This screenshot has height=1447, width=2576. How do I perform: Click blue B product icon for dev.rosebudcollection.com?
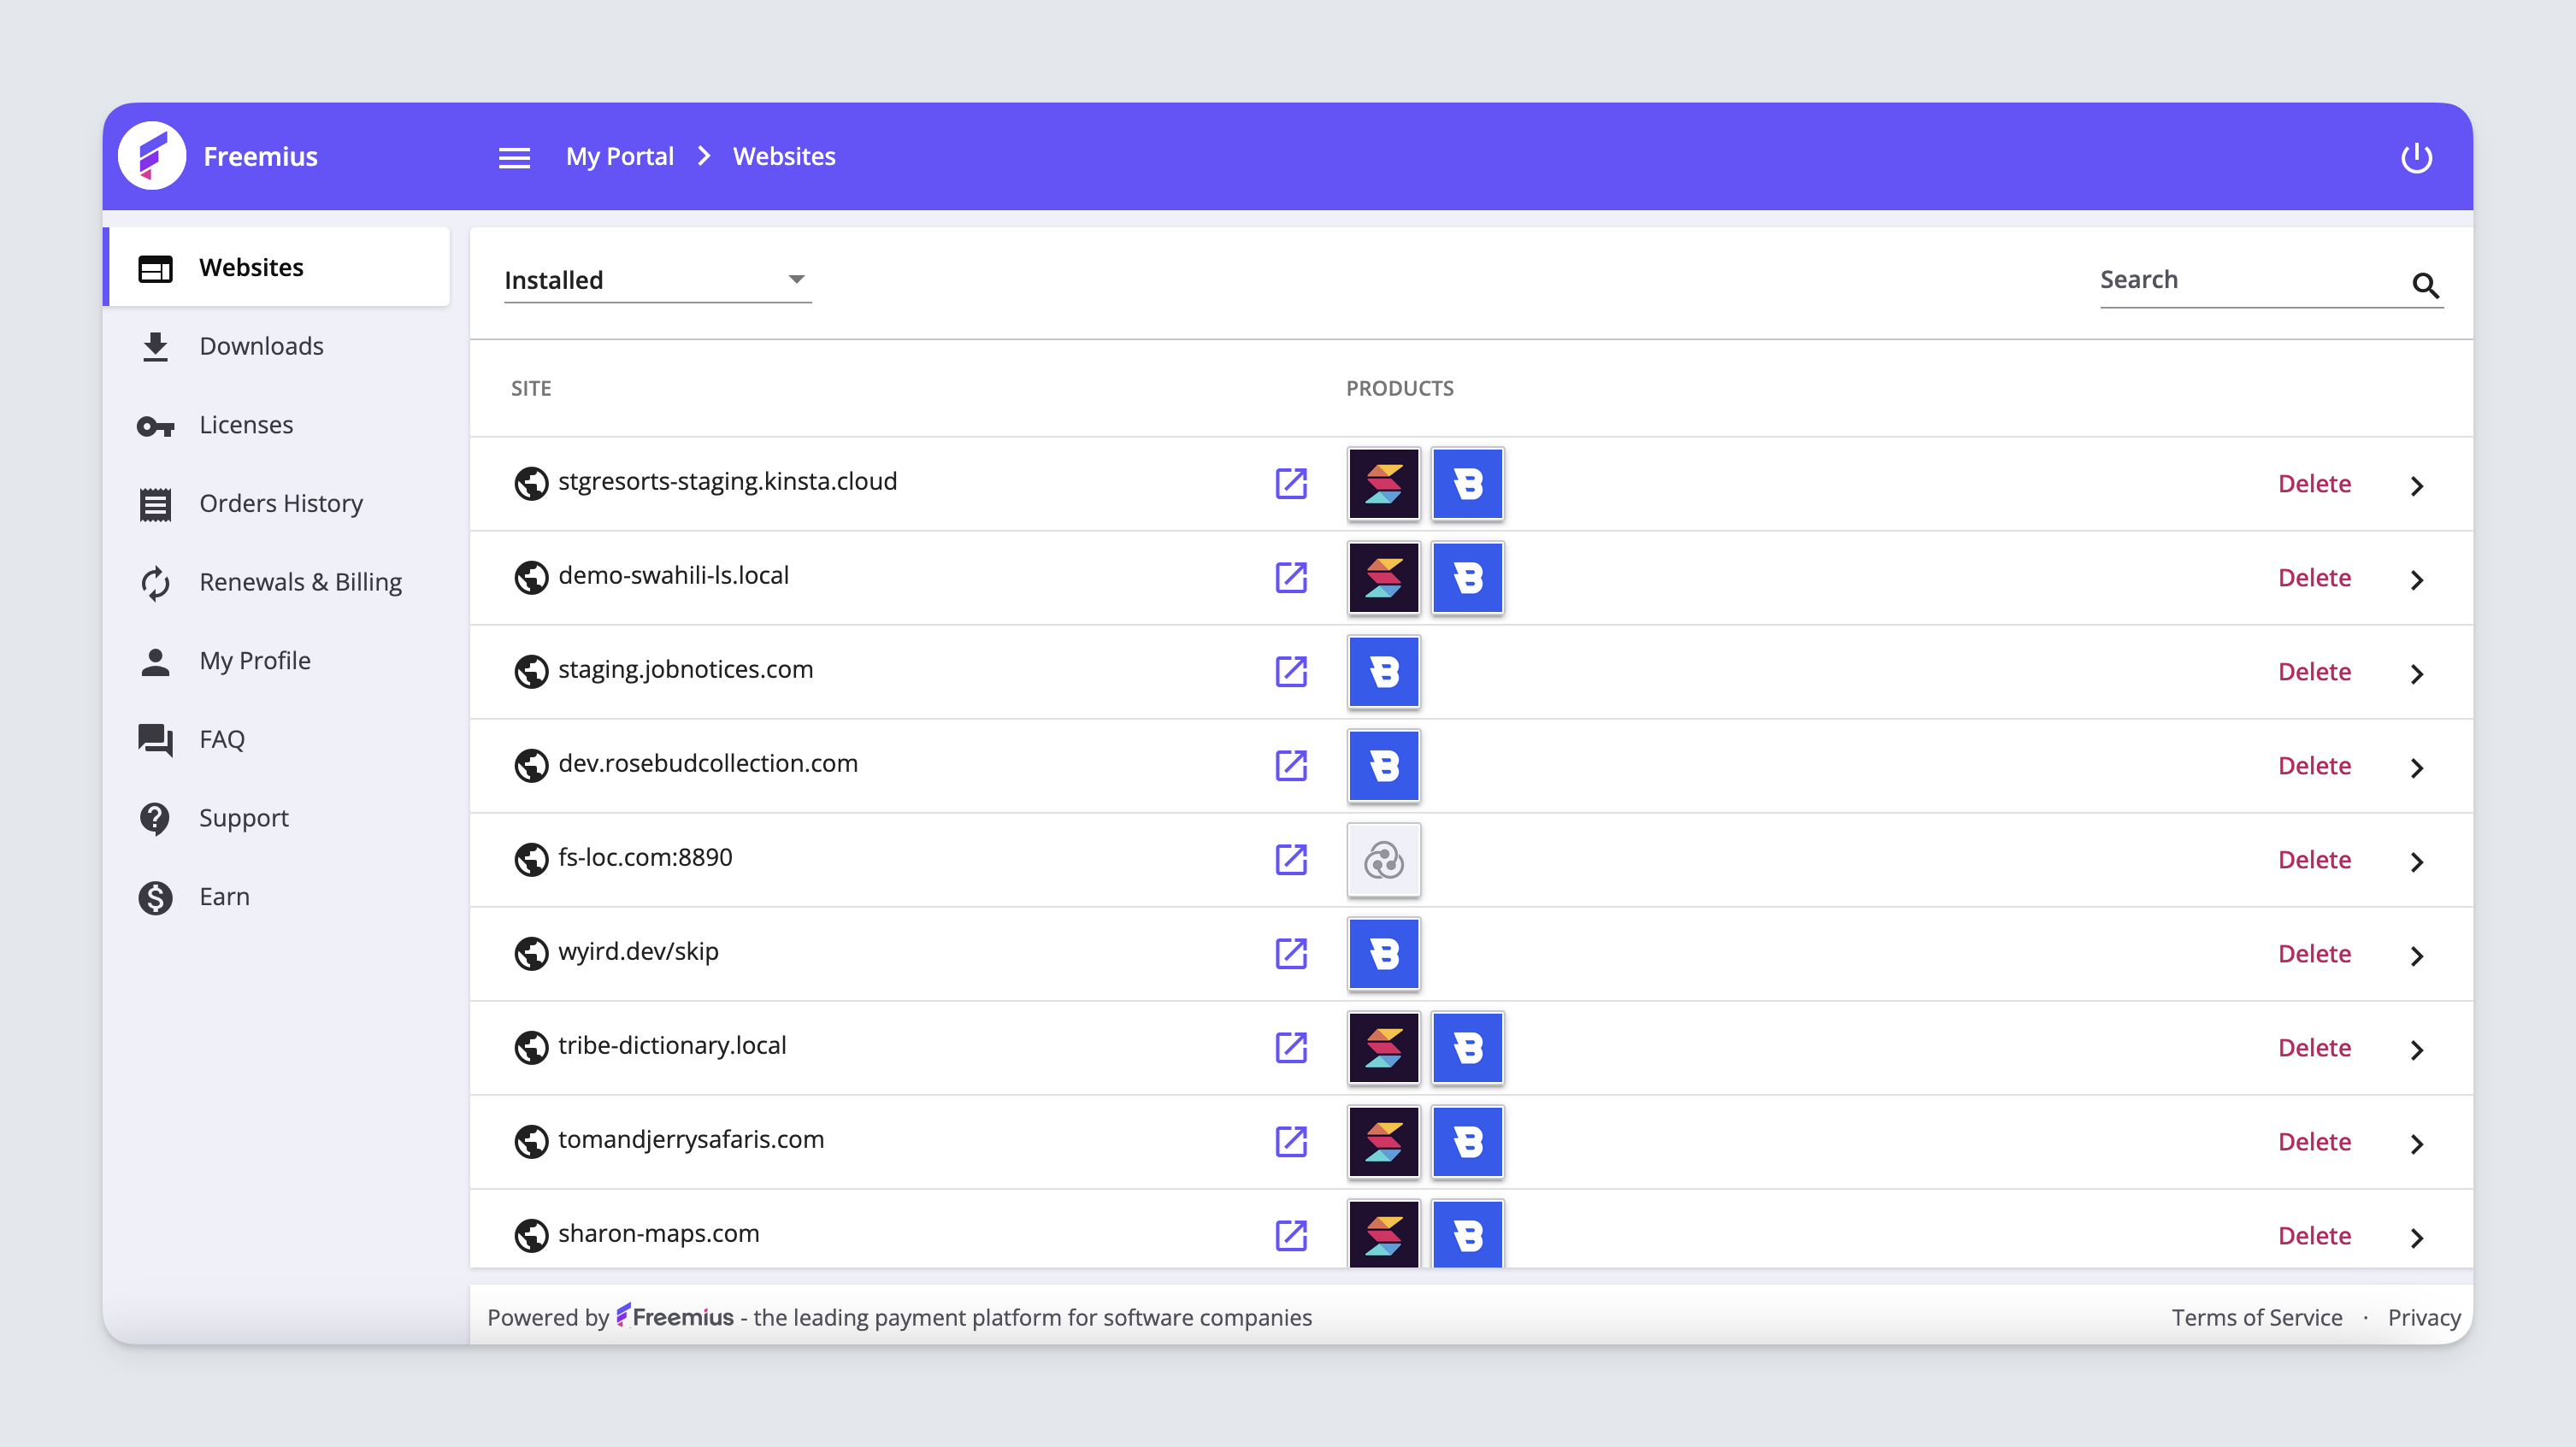(x=1384, y=766)
